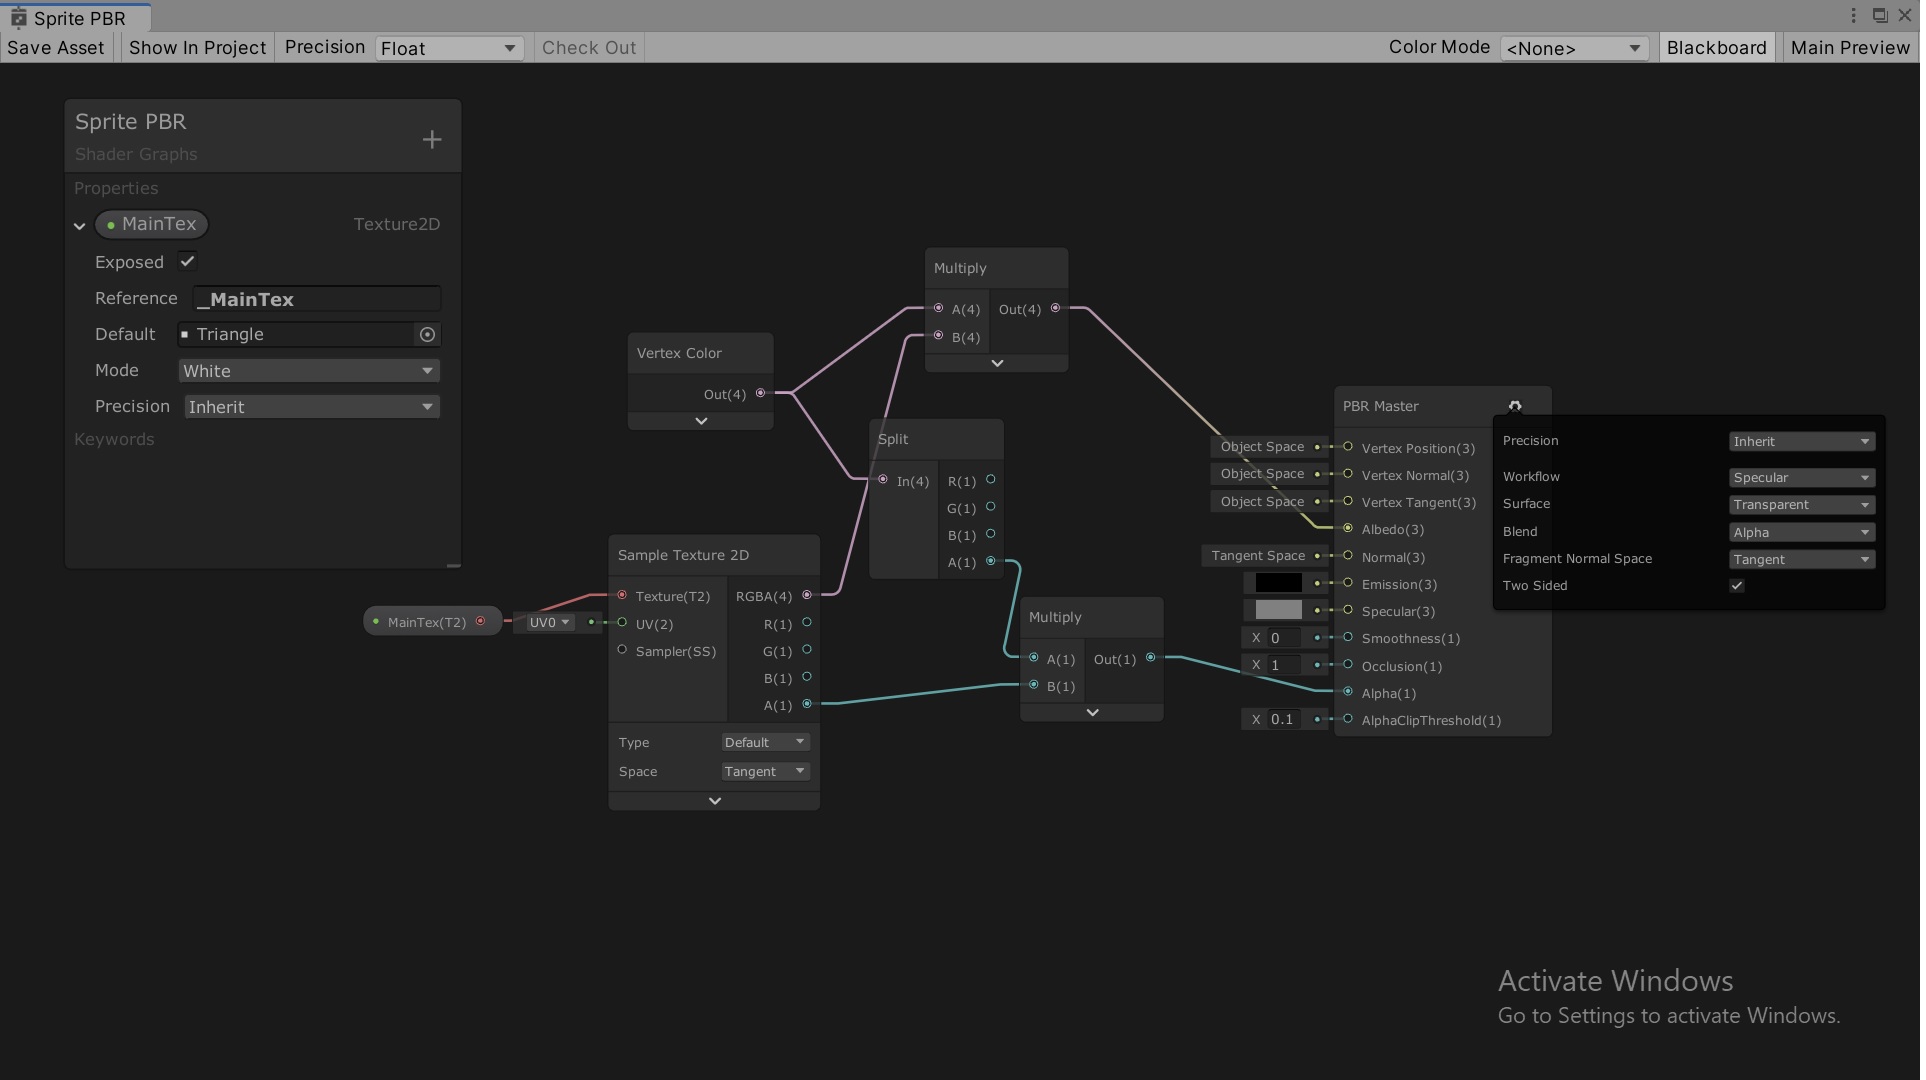Click the Sample Texture 2D A(1) output port

(807, 704)
